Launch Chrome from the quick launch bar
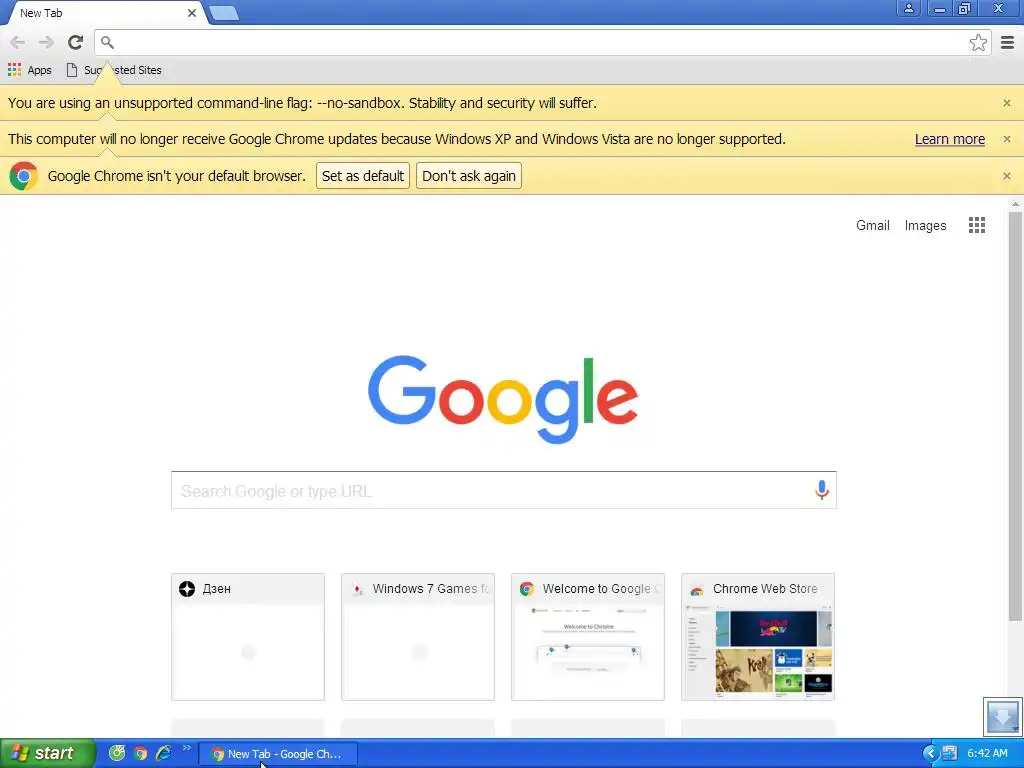This screenshot has height=768, width=1024. [140, 753]
